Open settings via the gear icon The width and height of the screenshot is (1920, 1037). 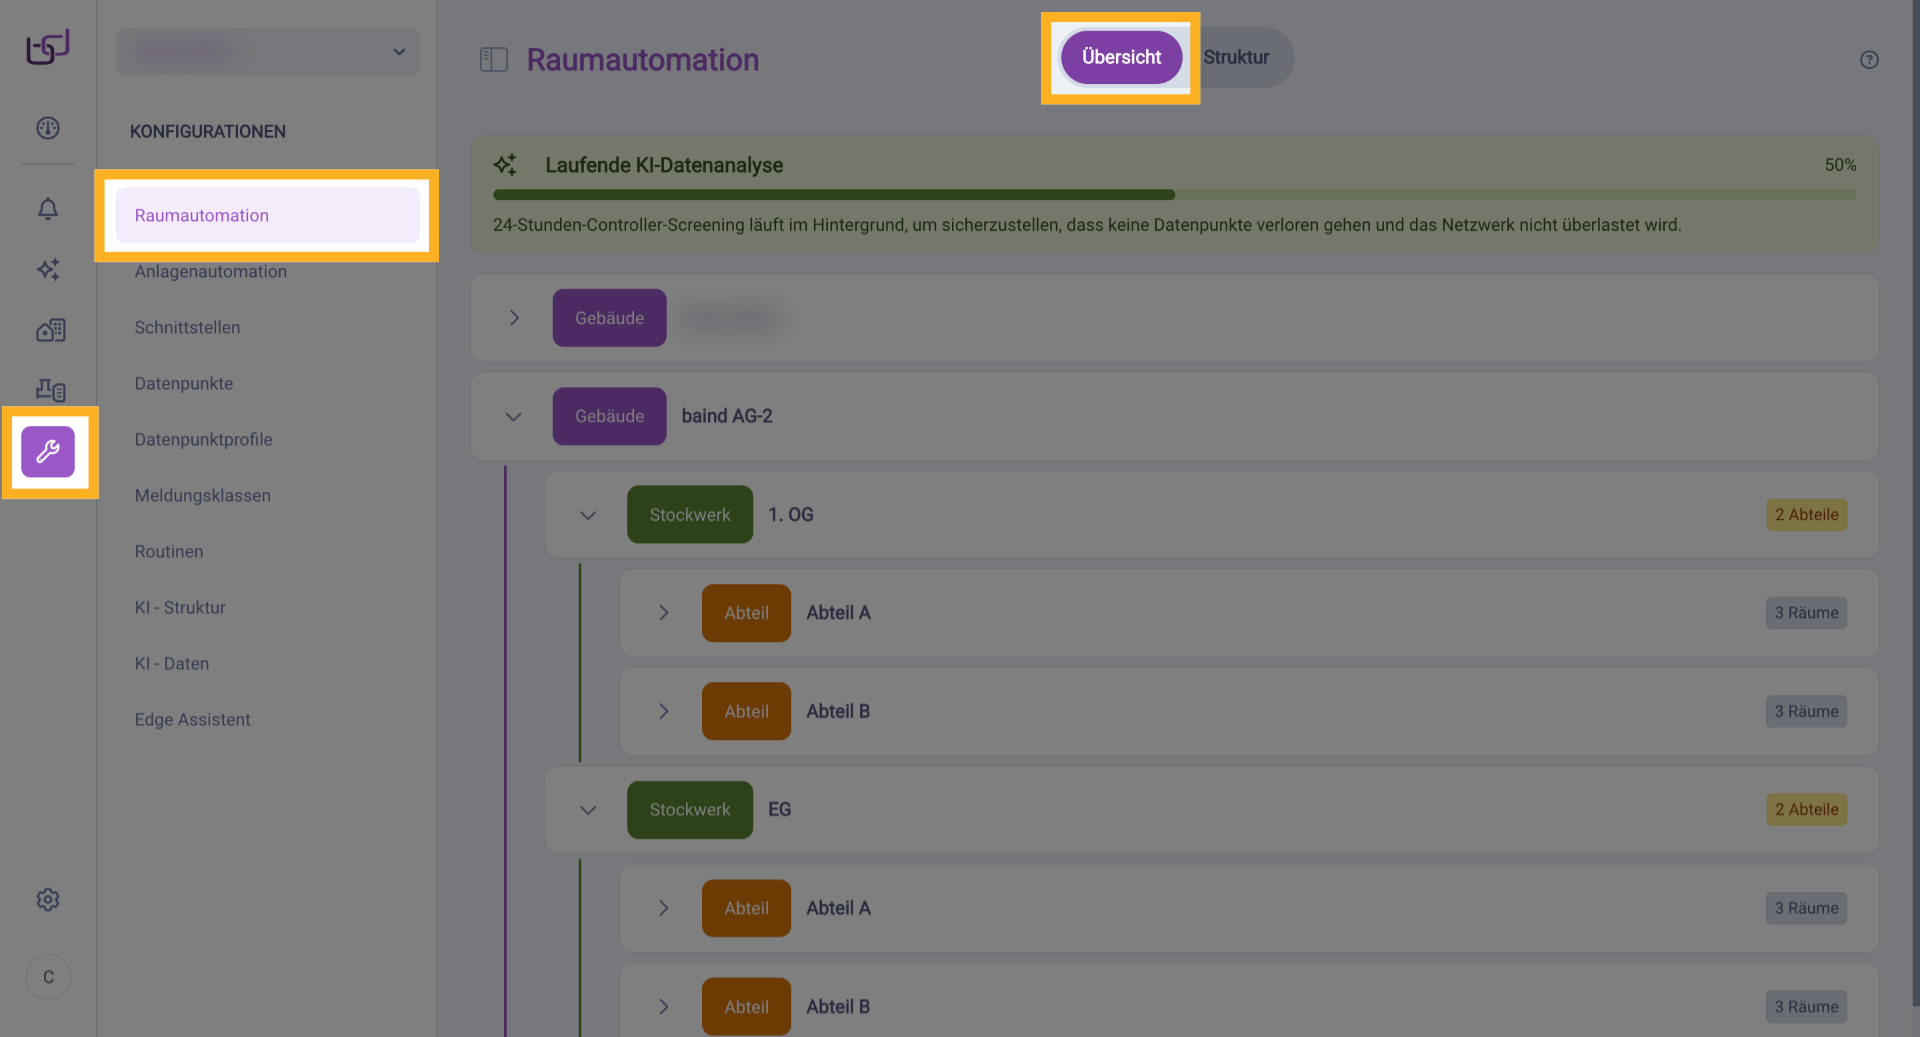point(48,899)
